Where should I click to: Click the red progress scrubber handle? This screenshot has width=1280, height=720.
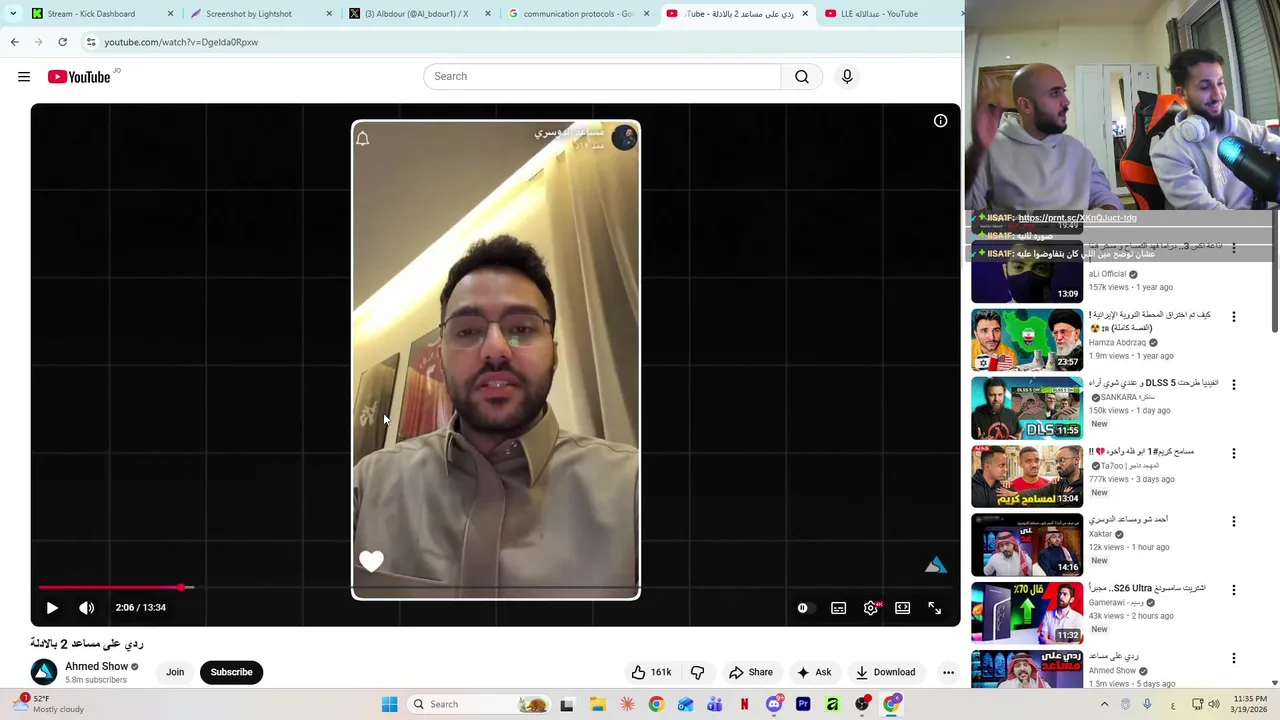tap(181, 588)
